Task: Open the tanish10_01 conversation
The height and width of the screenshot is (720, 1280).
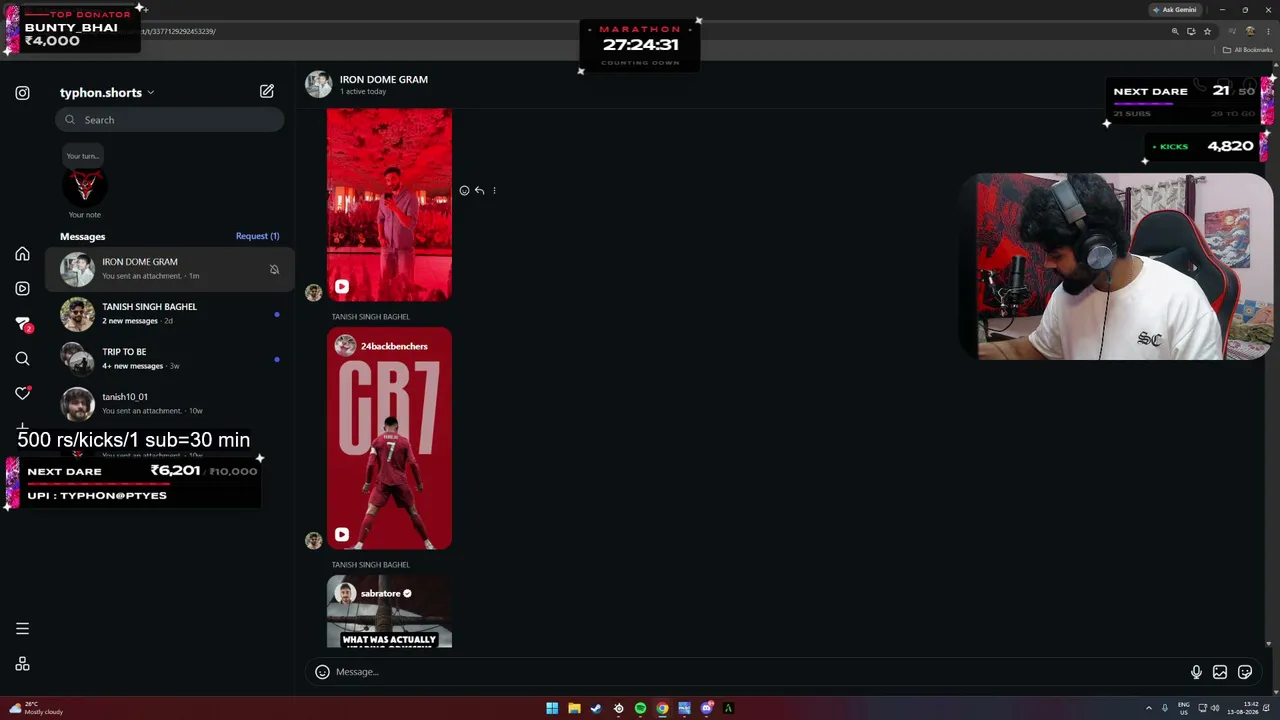Action: pyautogui.click(x=168, y=405)
